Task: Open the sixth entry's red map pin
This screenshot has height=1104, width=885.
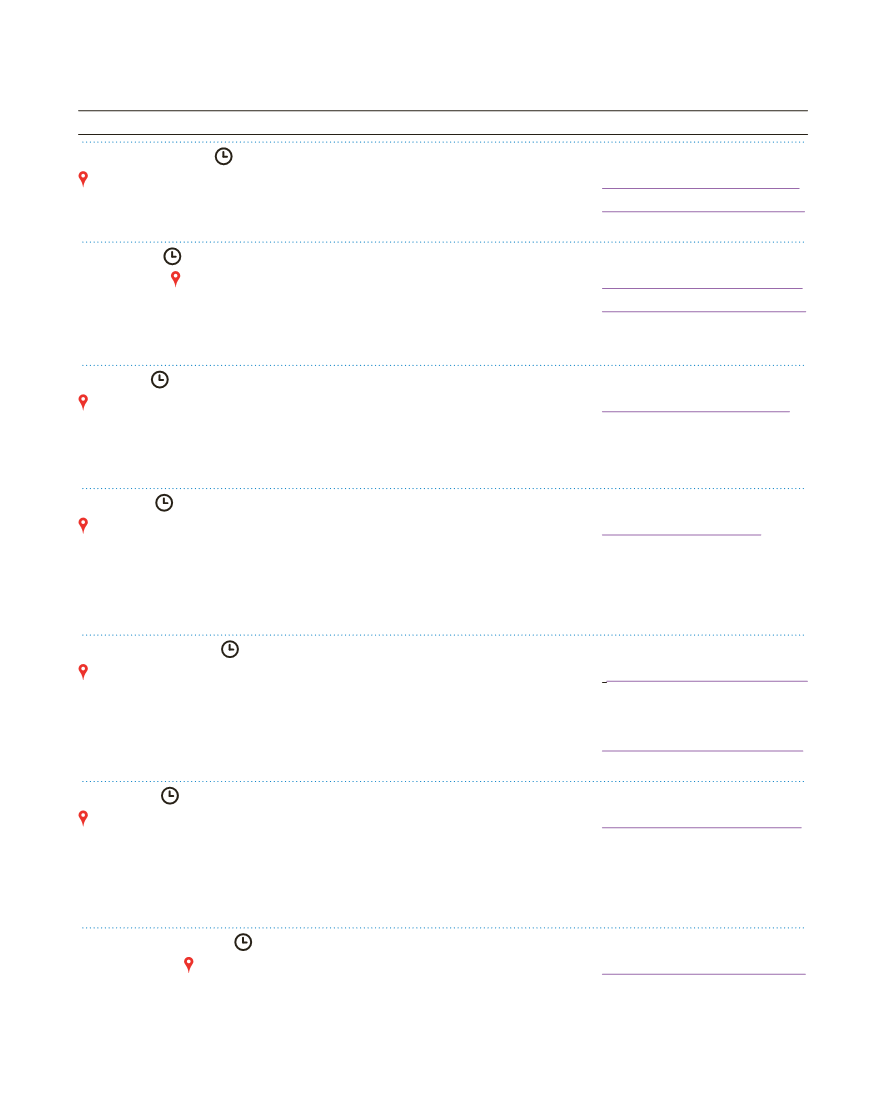Action: (83, 818)
